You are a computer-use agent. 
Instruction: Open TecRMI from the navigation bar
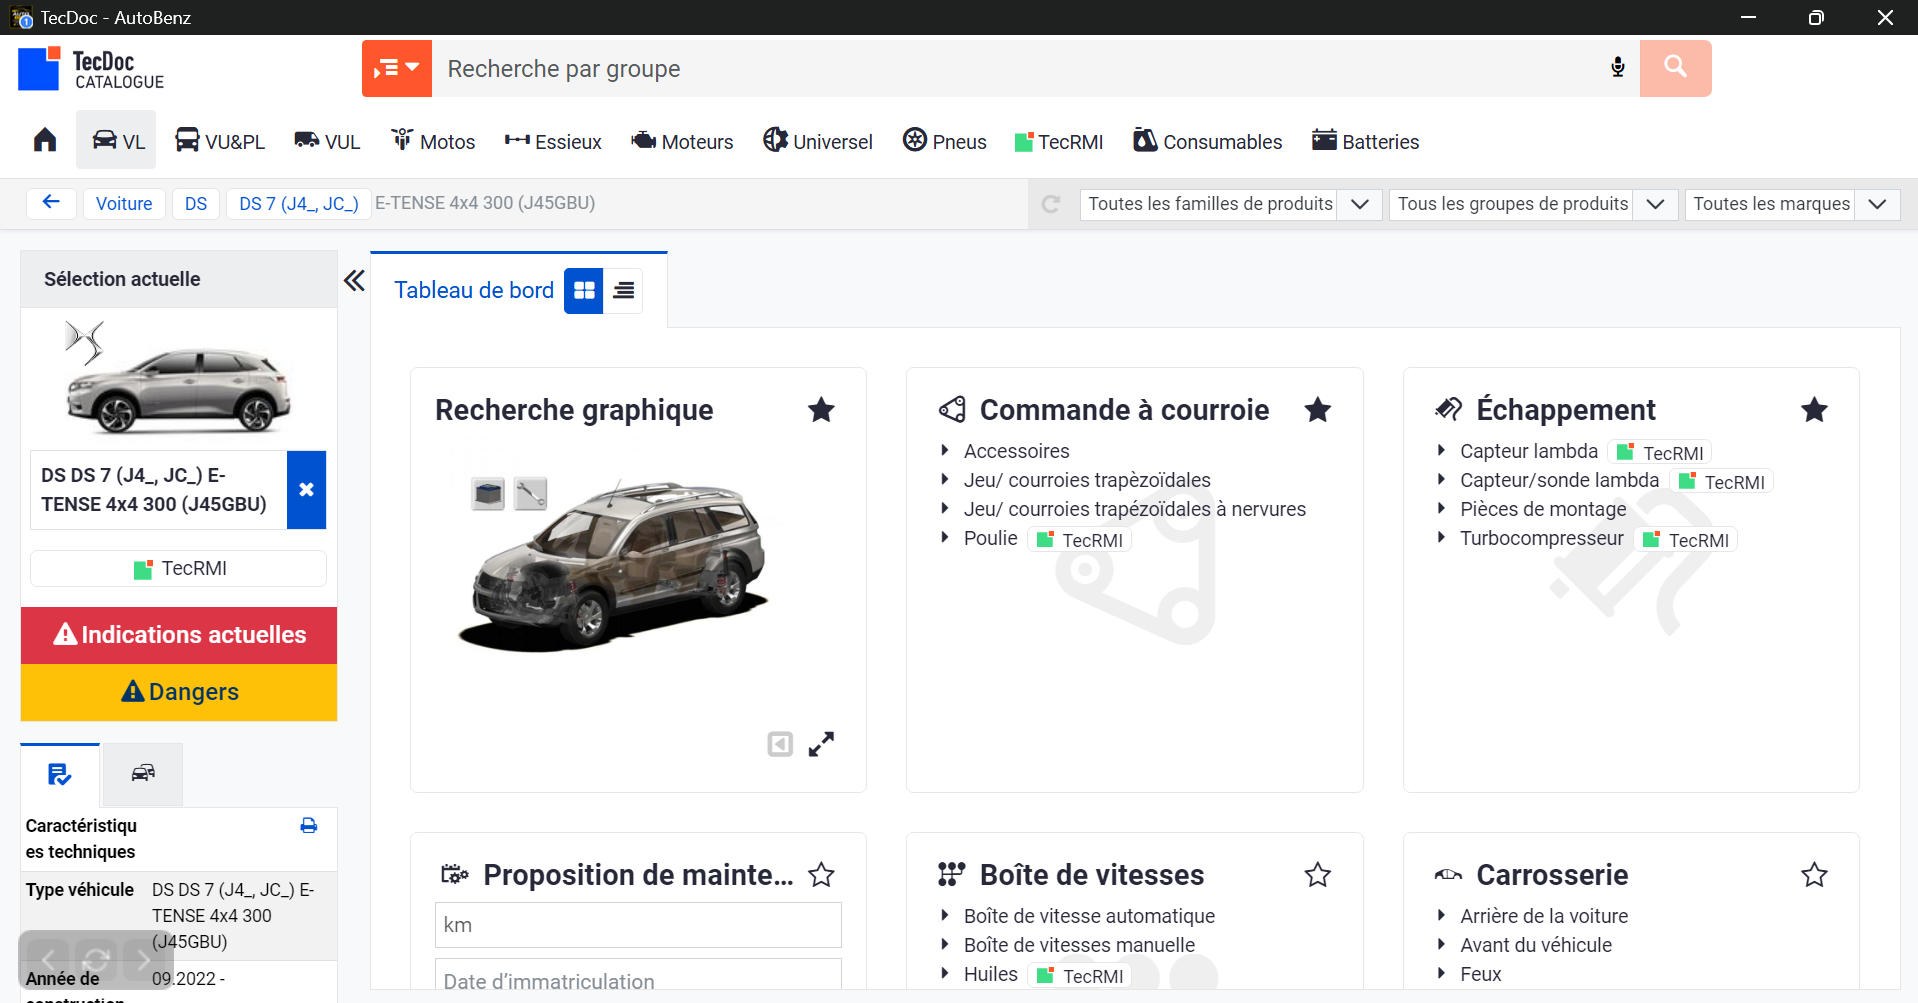pyautogui.click(x=1059, y=142)
